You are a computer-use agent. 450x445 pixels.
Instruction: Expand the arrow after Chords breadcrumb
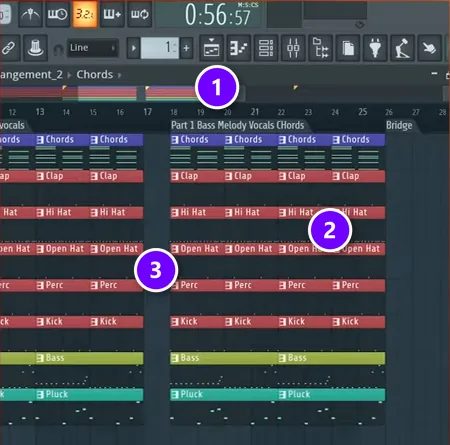(x=120, y=75)
